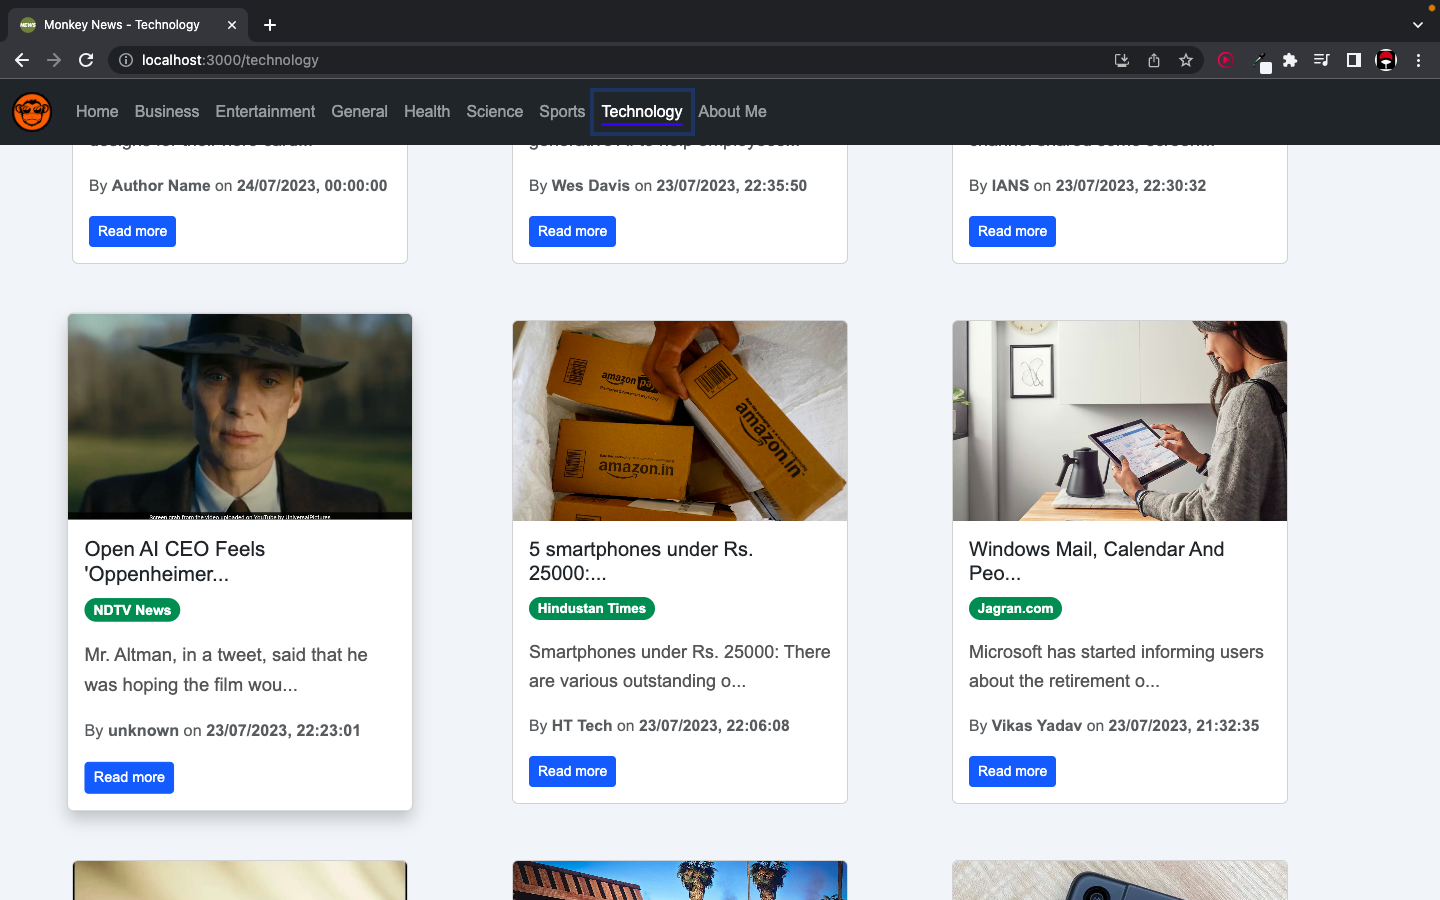This screenshot has width=1440, height=900.
Task: Open Chrome's three-dot menu
Action: [x=1419, y=60]
